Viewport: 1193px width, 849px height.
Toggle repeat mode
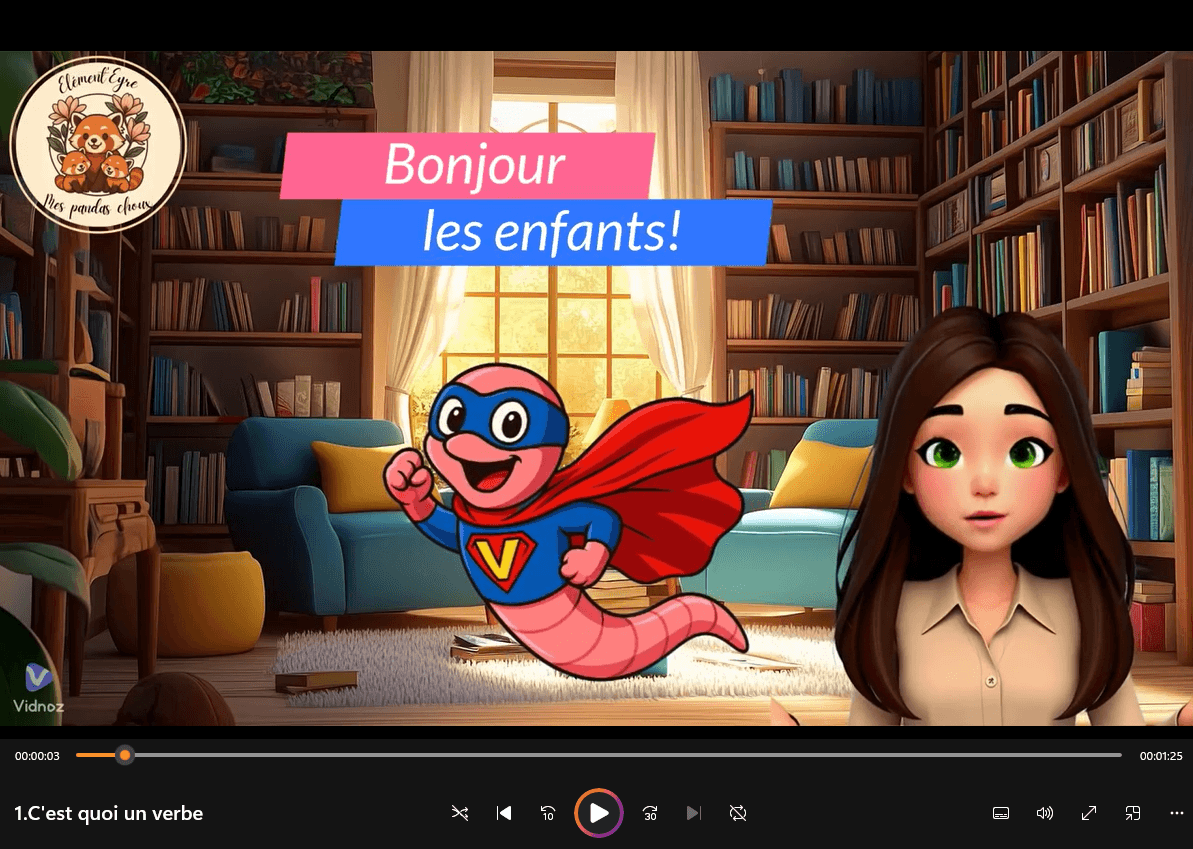tap(737, 812)
